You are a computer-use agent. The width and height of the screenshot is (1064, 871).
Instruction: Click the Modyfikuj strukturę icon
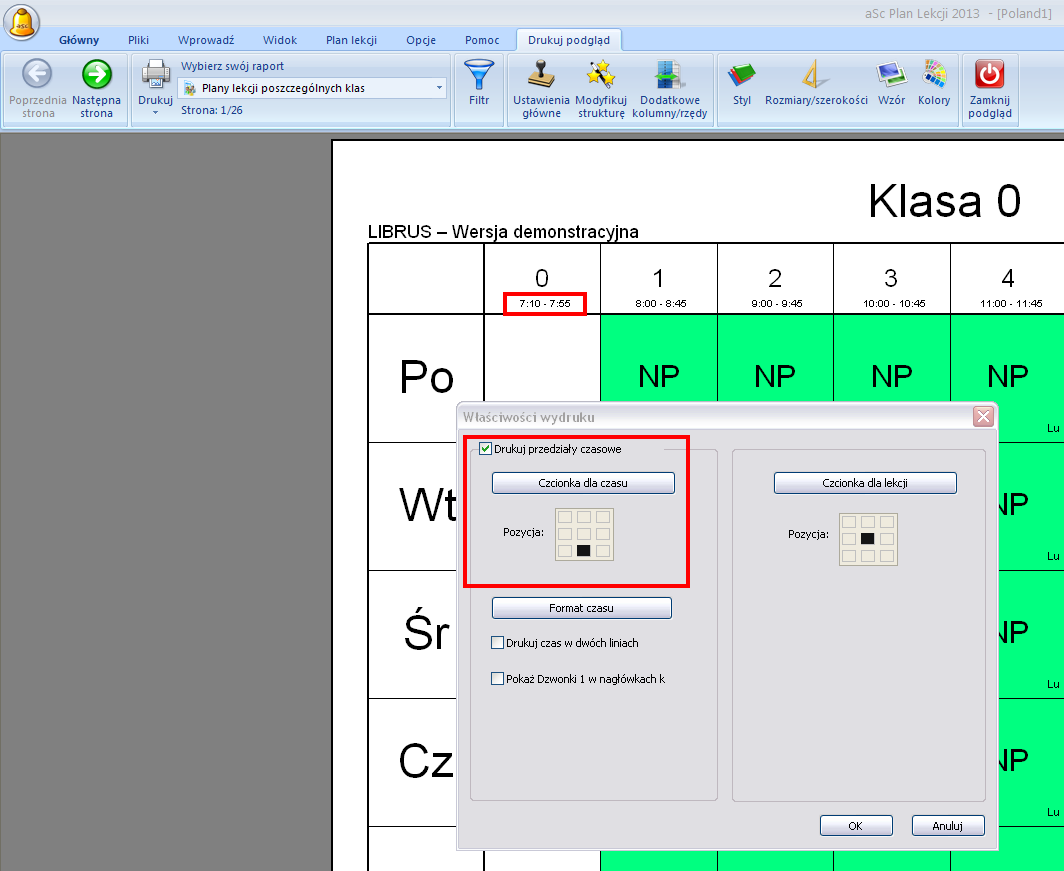click(600, 75)
